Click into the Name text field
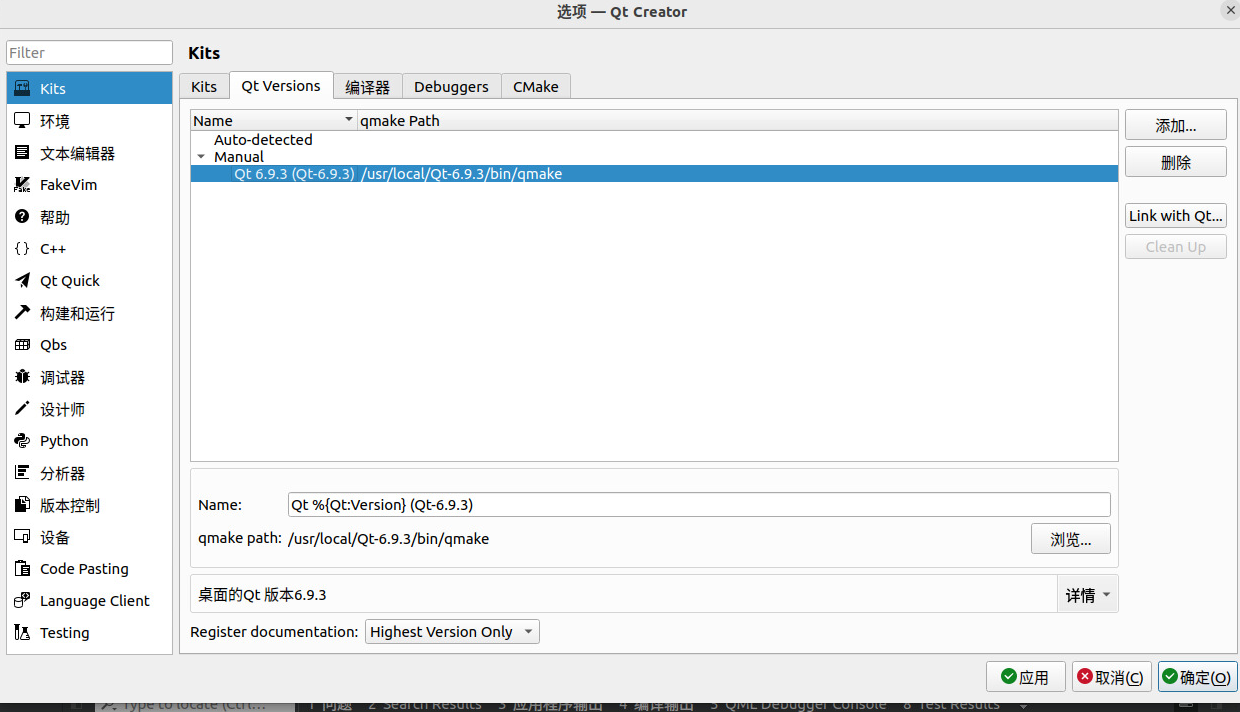This screenshot has height=712, width=1240. [699, 504]
